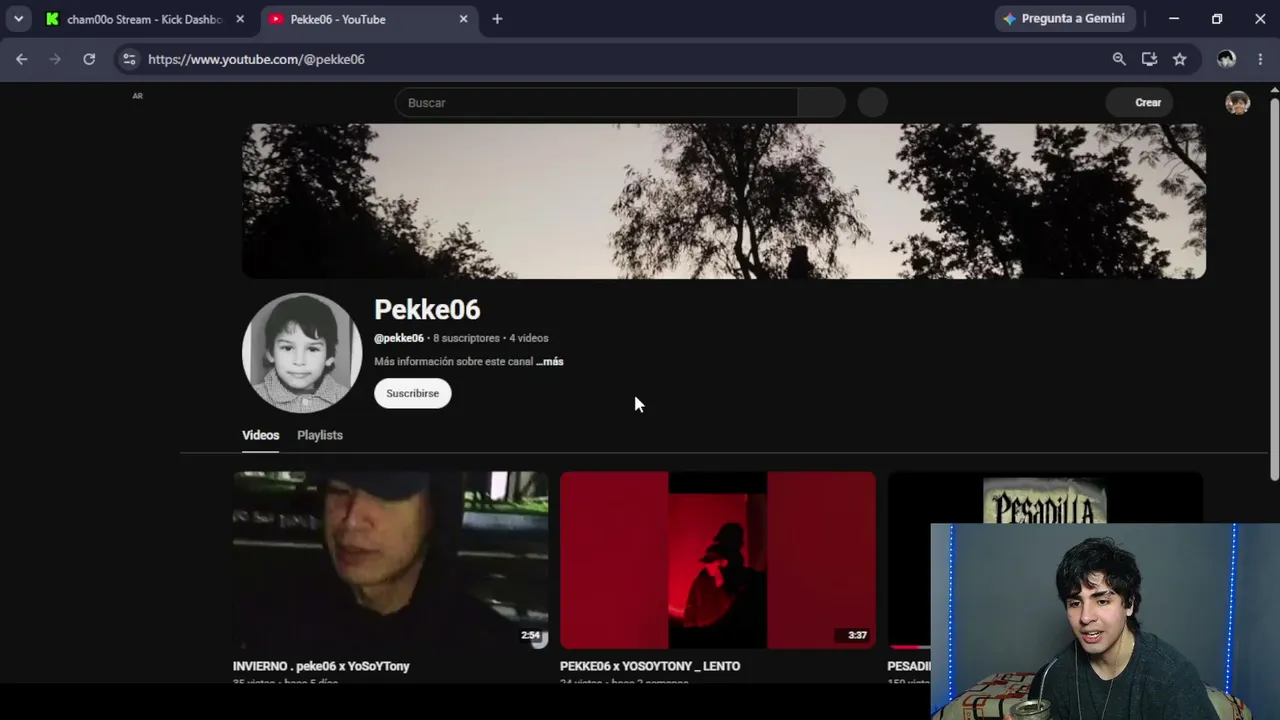Click the Pregunta a Gemini button
The height and width of the screenshot is (720, 1280).
(x=1064, y=19)
